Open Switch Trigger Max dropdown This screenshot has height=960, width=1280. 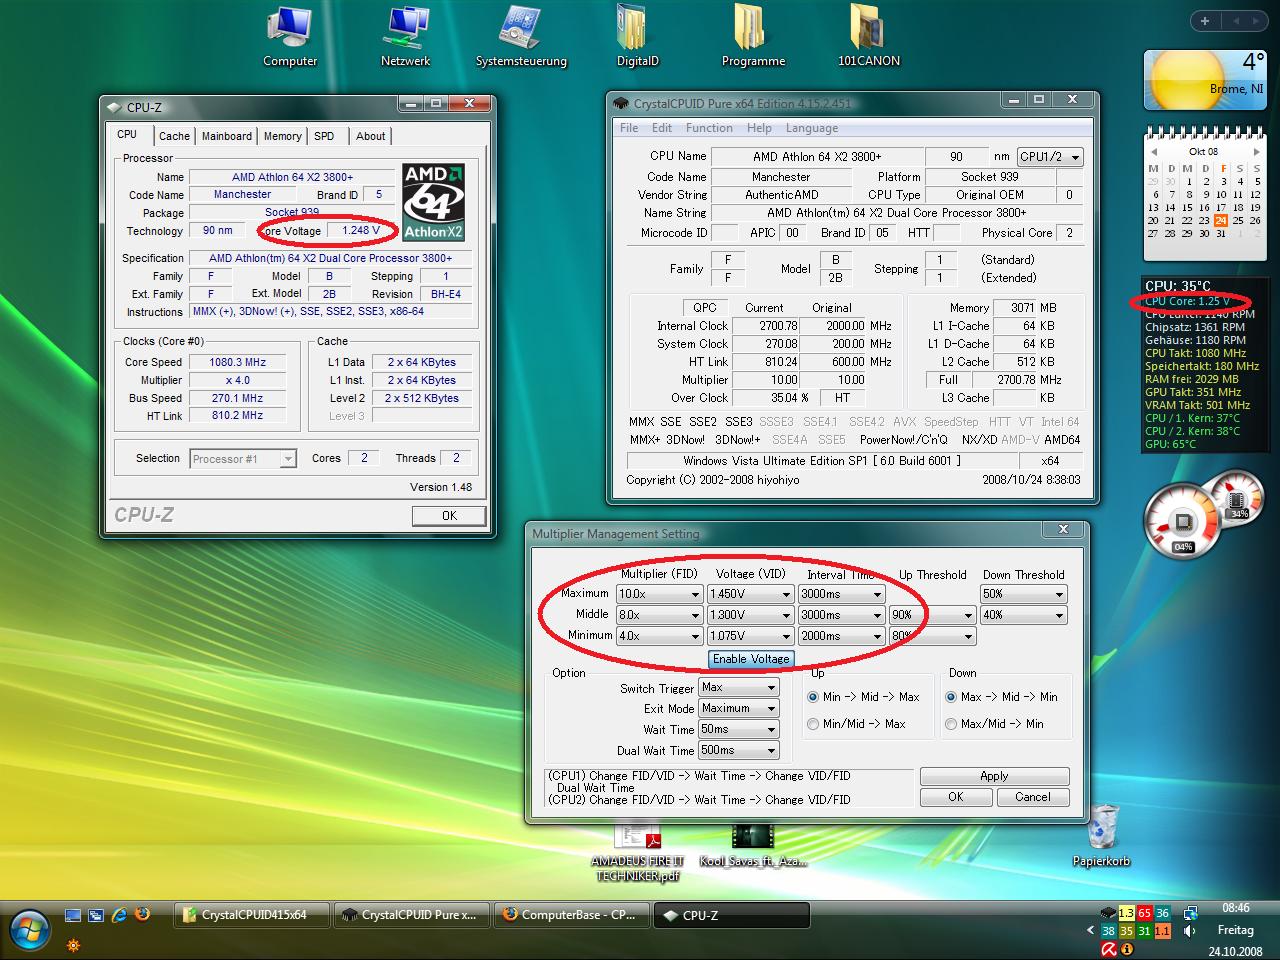(739, 687)
